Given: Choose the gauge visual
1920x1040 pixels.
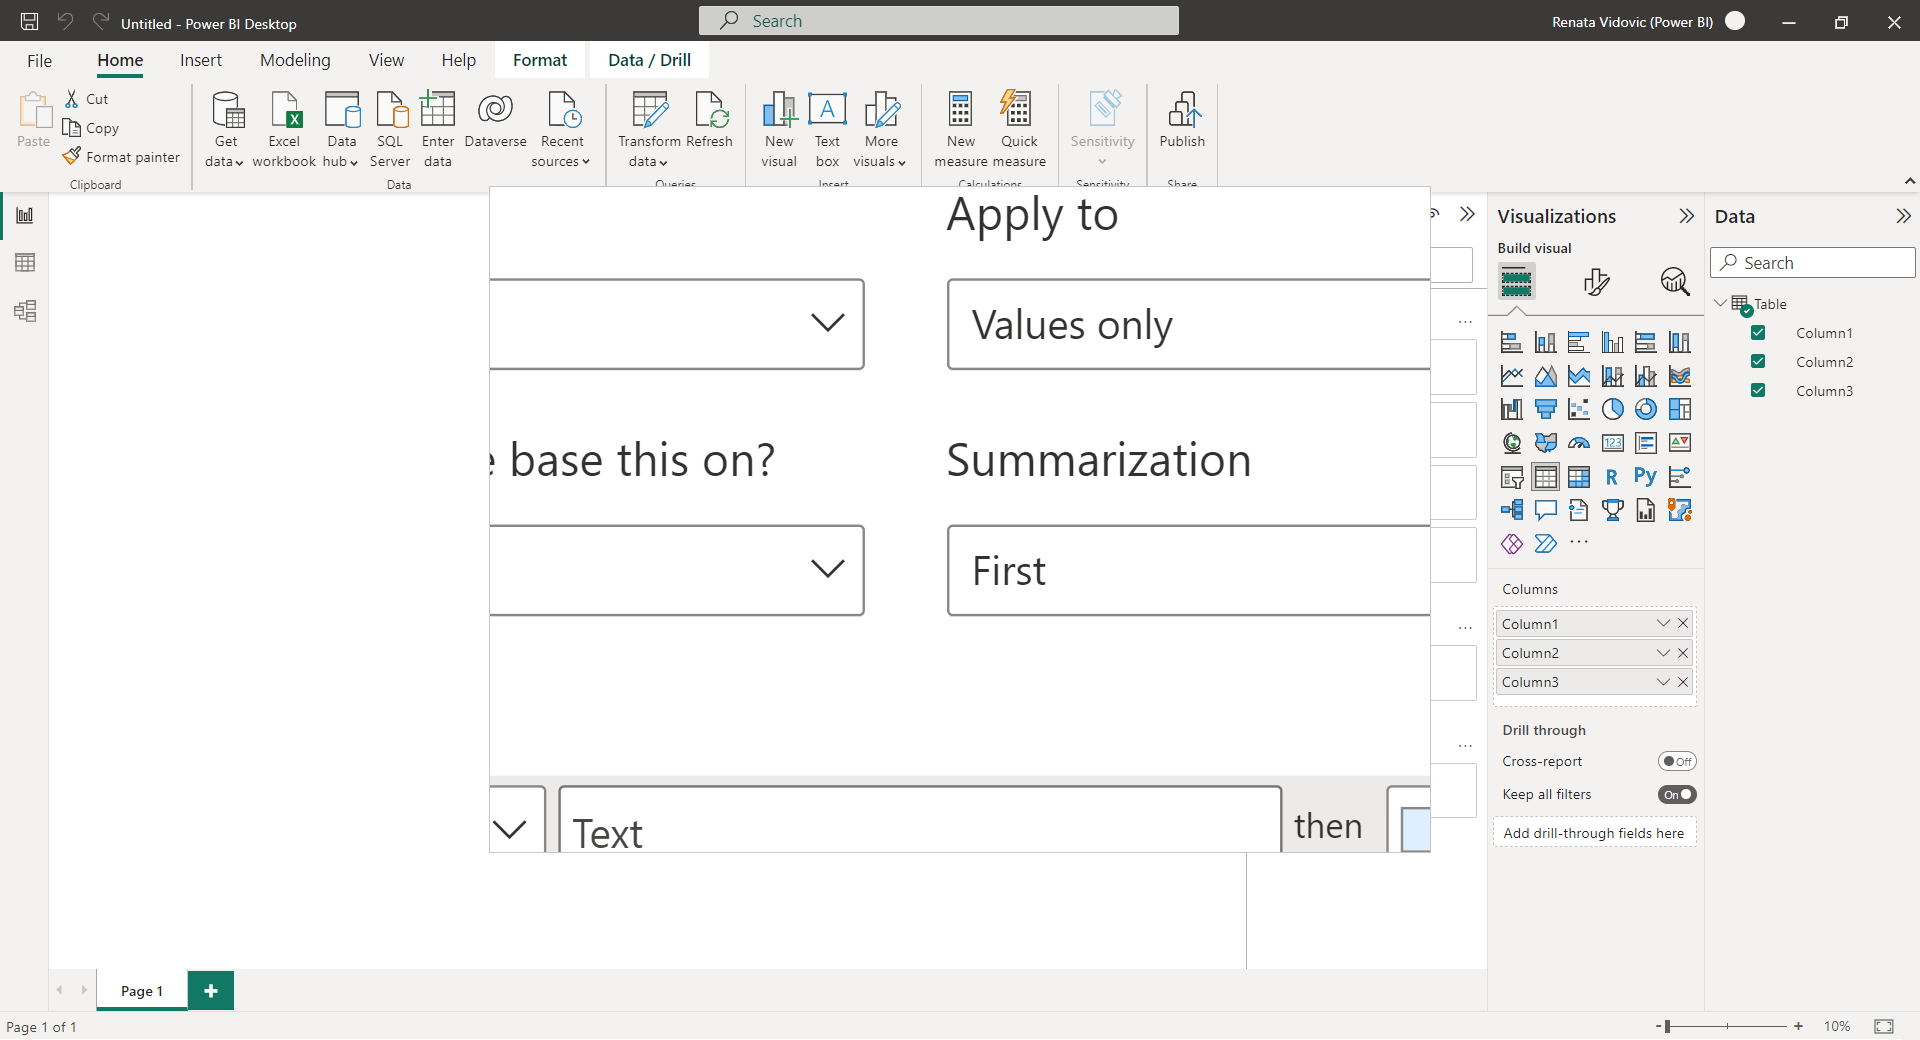Looking at the screenshot, I should 1579,443.
